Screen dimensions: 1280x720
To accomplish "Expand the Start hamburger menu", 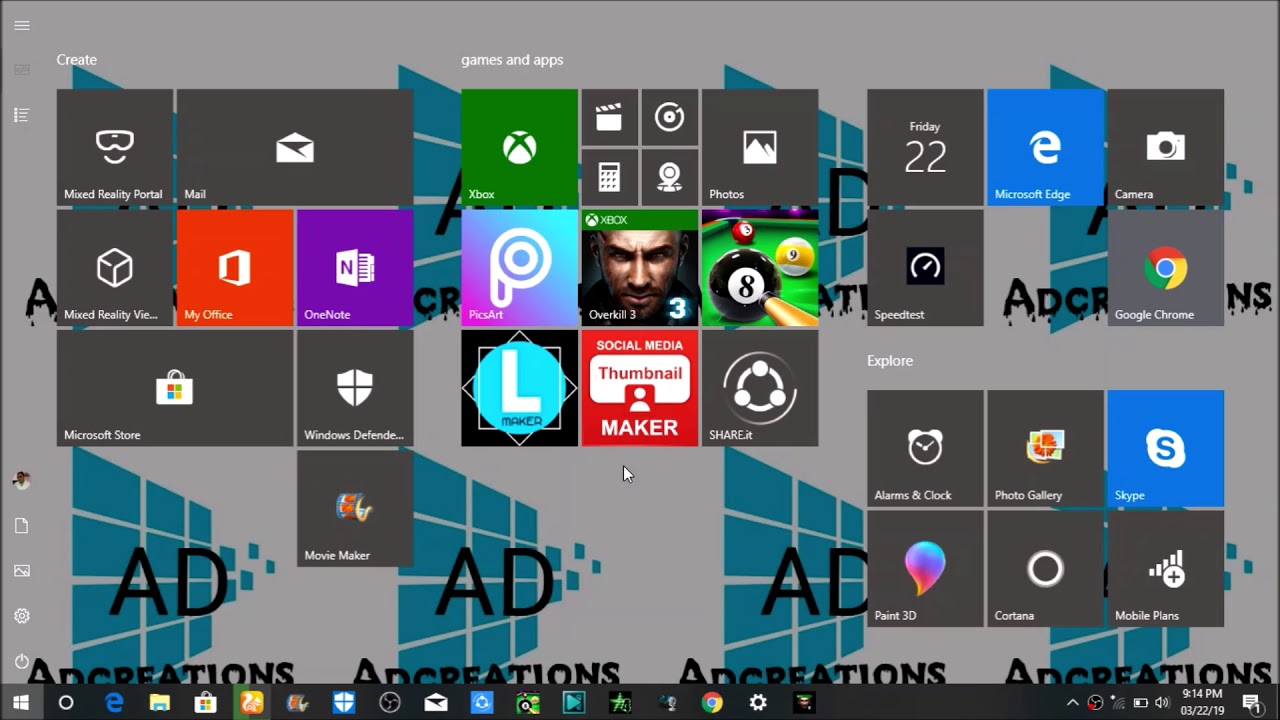I will pos(22,25).
